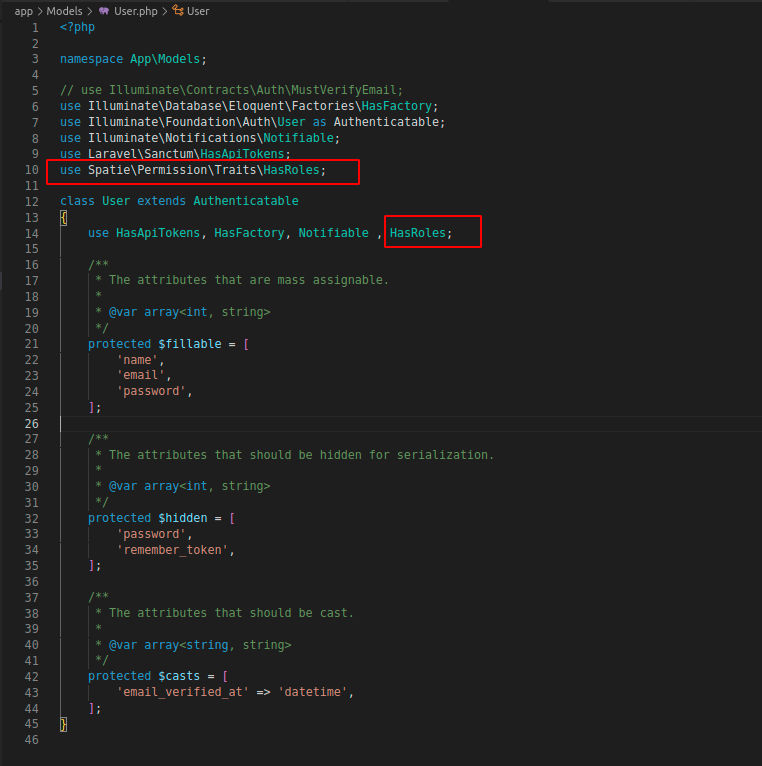Click the namespace App\Models text

click(130, 59)
